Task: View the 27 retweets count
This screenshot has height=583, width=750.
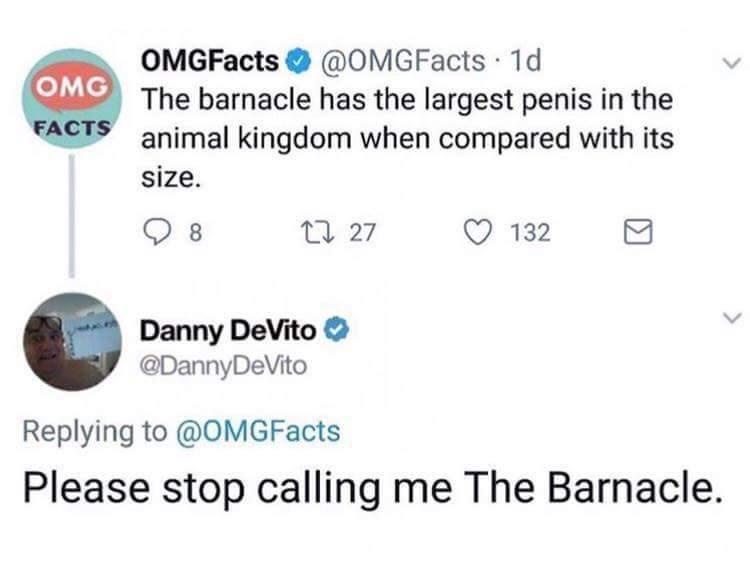Action: [x=362, y=233]
